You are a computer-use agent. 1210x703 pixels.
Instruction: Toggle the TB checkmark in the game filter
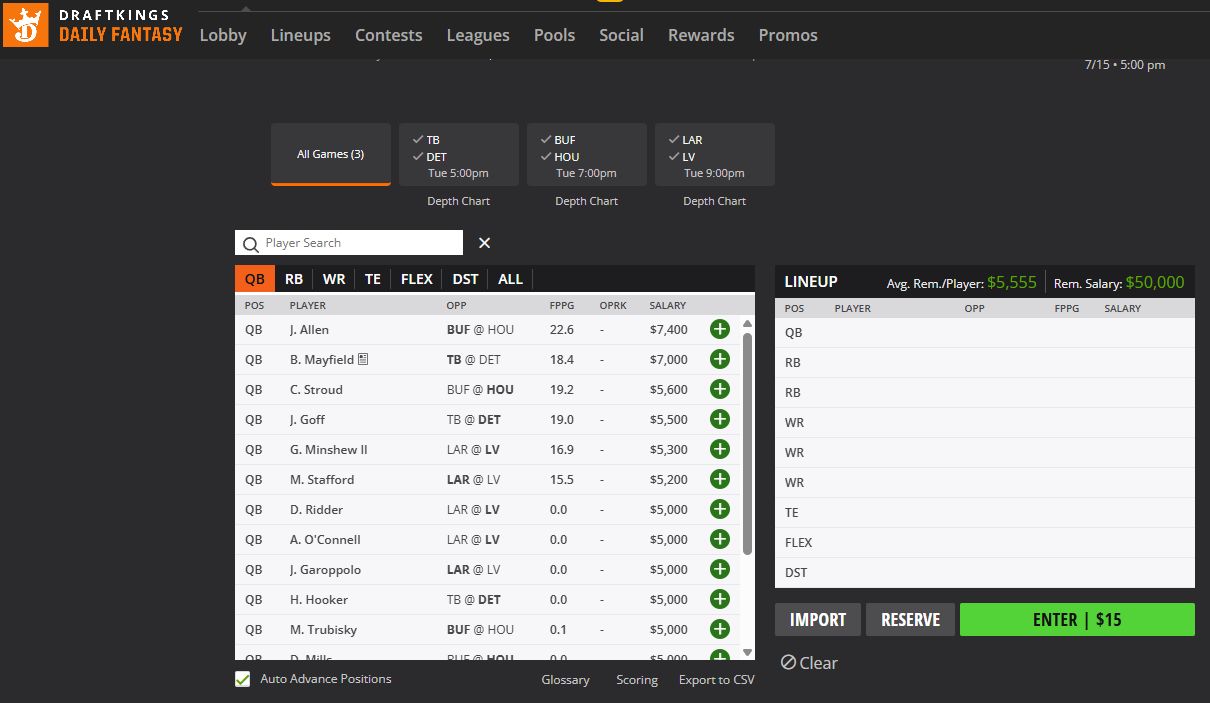(x=418, y=140)
